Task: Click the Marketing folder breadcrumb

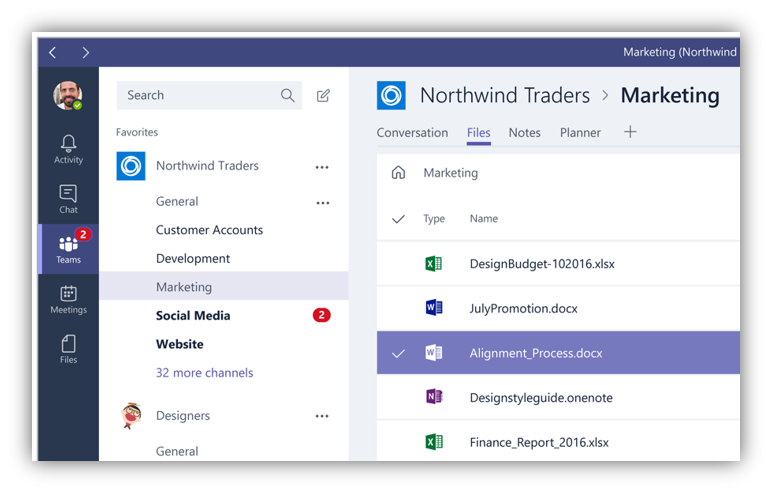Action: tap(451, 173)
